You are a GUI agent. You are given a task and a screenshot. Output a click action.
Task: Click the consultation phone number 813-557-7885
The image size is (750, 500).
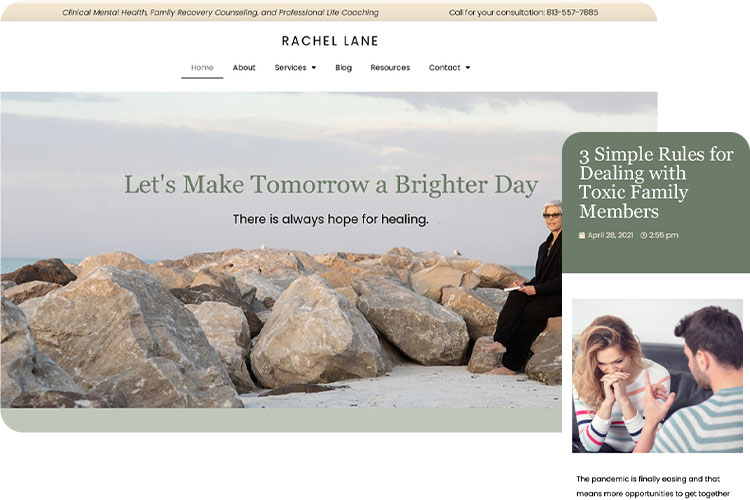click(x=572, y=12)
